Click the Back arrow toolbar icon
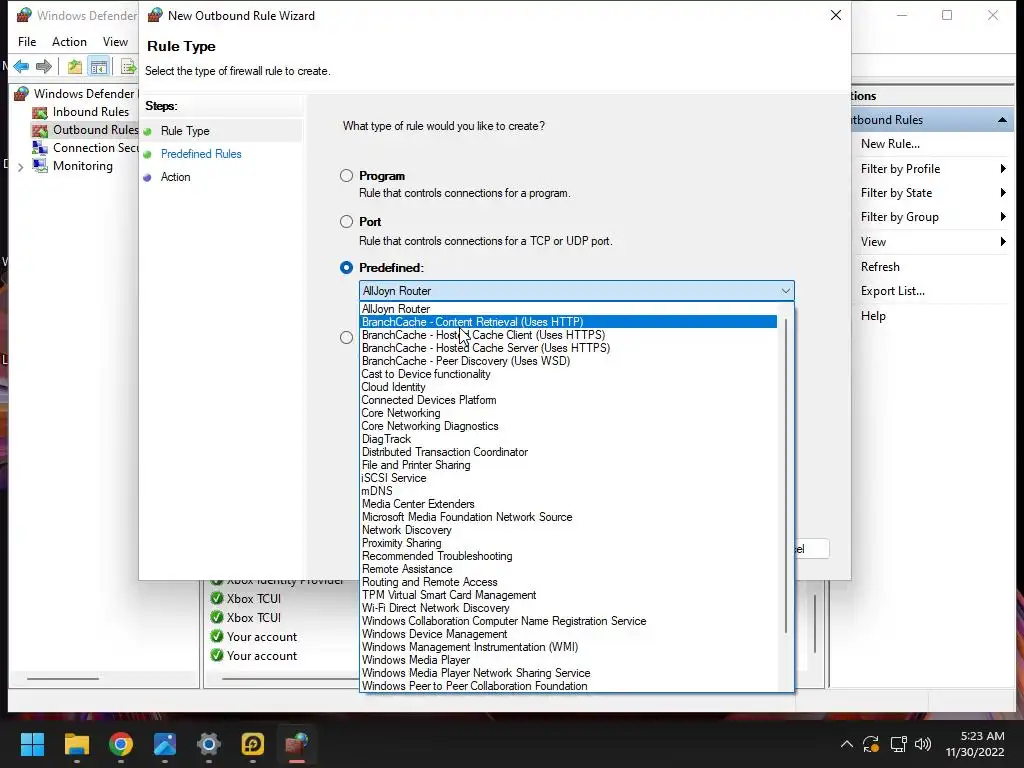This screenshot has height=768, width=1024. point(21,66)
